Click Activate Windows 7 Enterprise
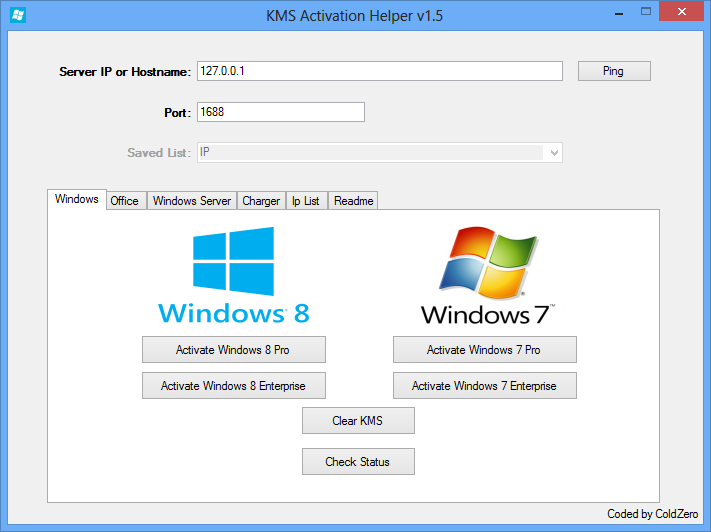The height and width of the screenshot is (532, 711). point(485,386)
